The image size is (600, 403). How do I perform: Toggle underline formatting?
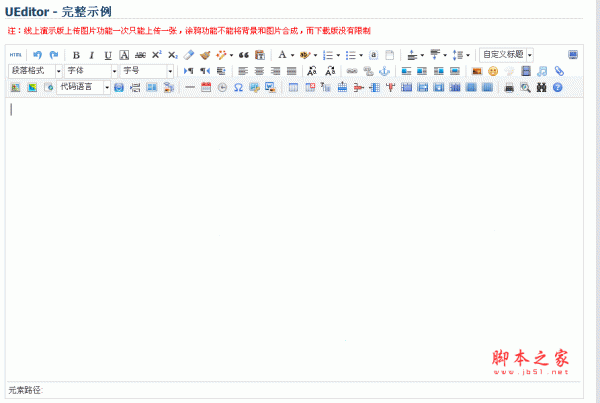(x=108, y=55)
